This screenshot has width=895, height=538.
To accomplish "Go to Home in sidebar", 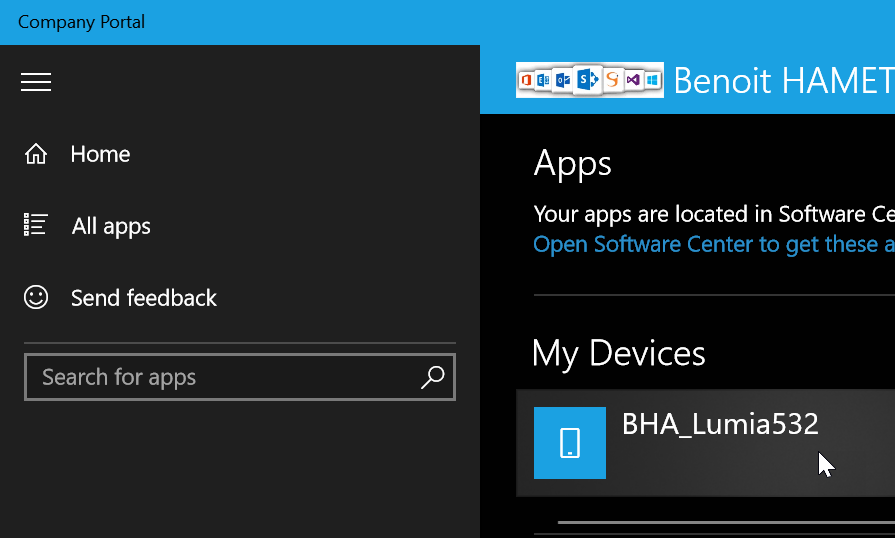I will (100, 154).
